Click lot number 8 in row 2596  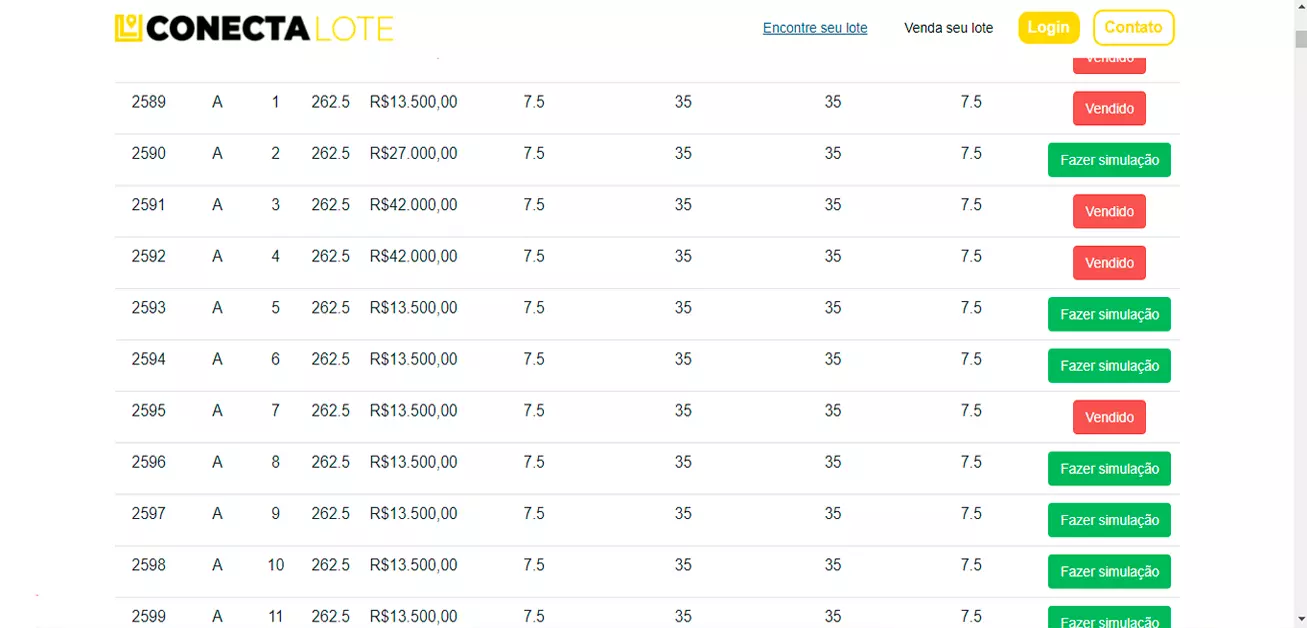(276, 462)
